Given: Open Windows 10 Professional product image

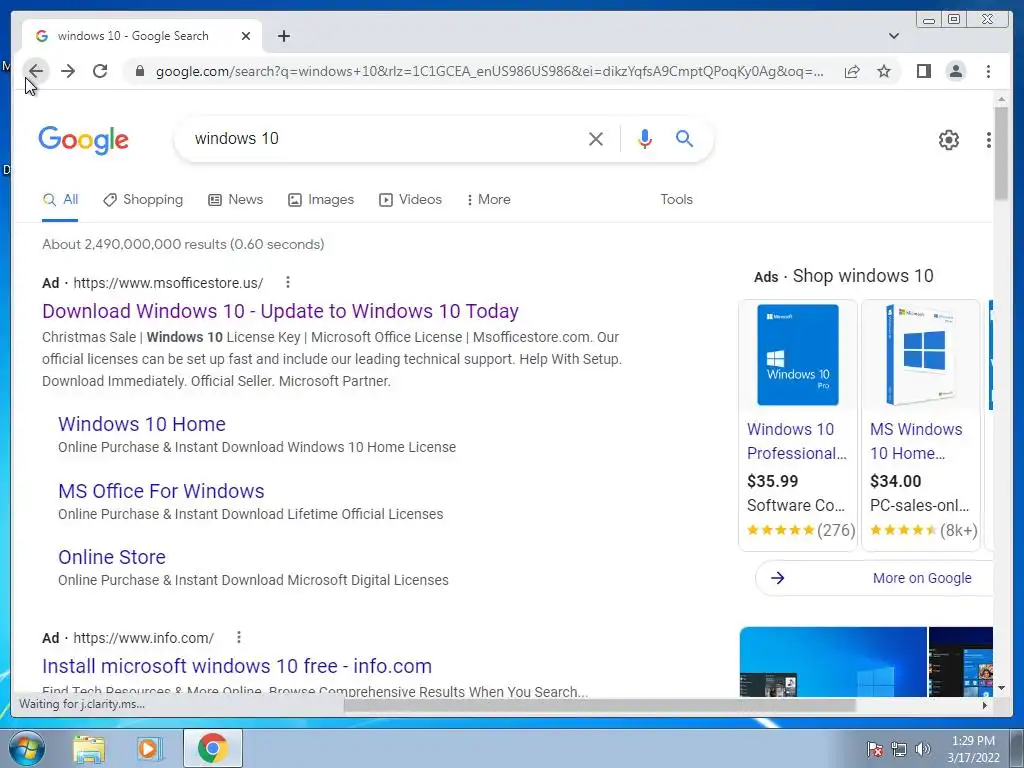Looking at the screenshot, I should click(797, 355).
